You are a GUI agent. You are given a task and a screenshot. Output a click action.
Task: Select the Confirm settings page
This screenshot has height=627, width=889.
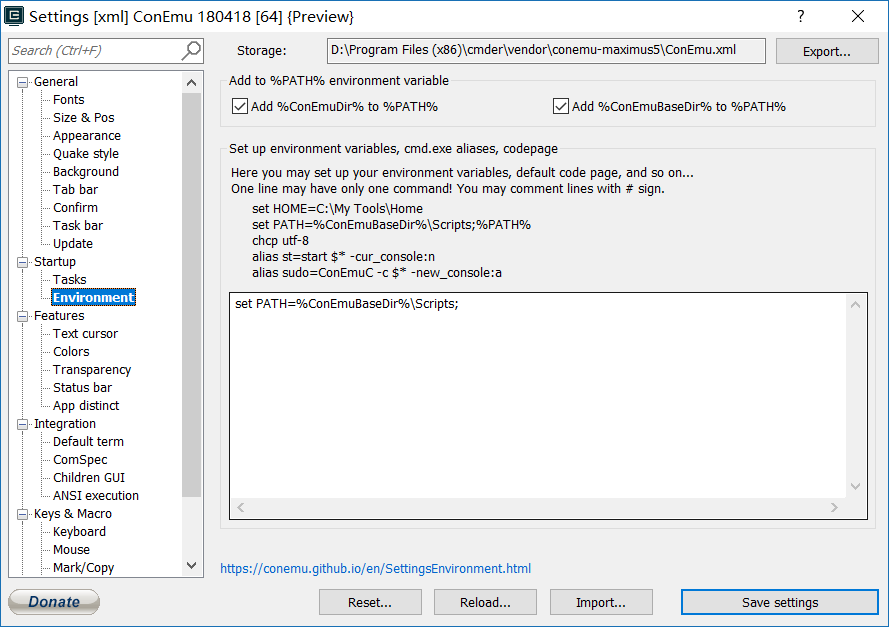75,208
